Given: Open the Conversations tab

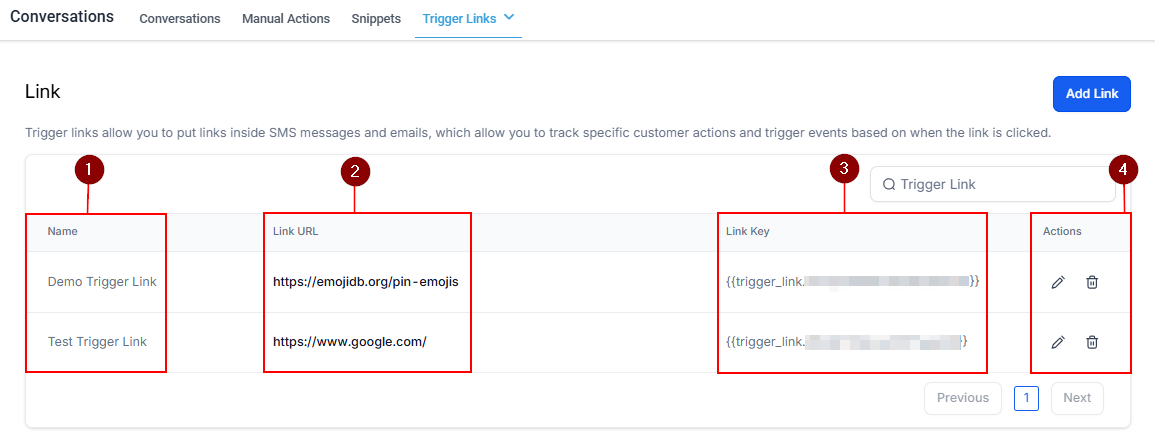Looking at the screenshot, I should click(180, 19).
